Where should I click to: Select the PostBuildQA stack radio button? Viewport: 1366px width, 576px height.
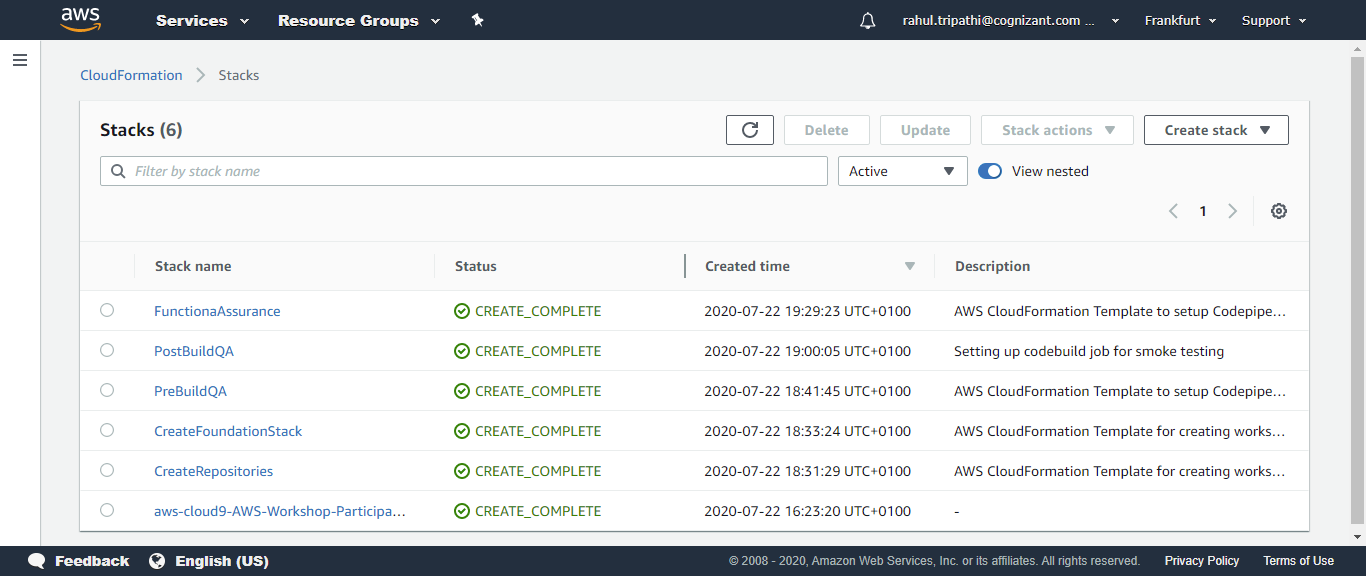coord(107,350)
